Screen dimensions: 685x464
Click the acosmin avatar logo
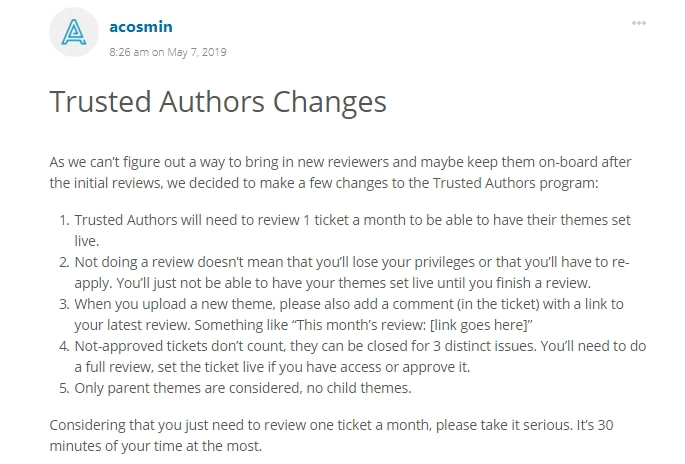coord(74,32)
